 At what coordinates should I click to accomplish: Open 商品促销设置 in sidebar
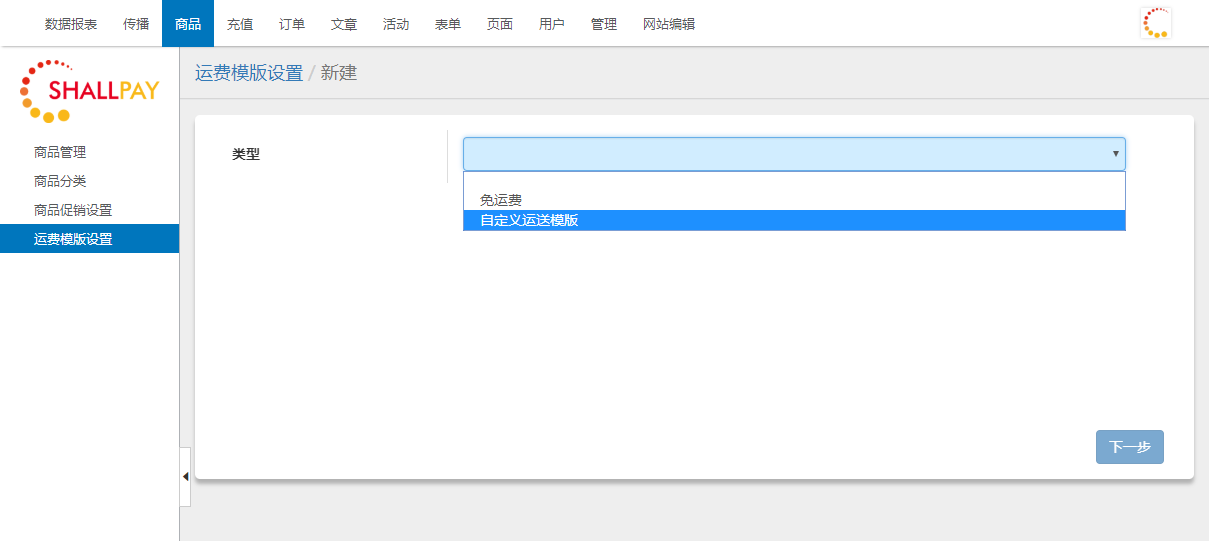point(73,210)
